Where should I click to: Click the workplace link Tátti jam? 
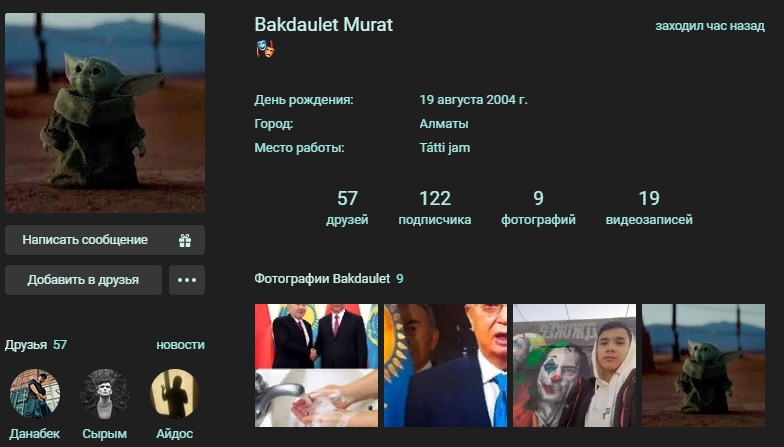point(444,148)
